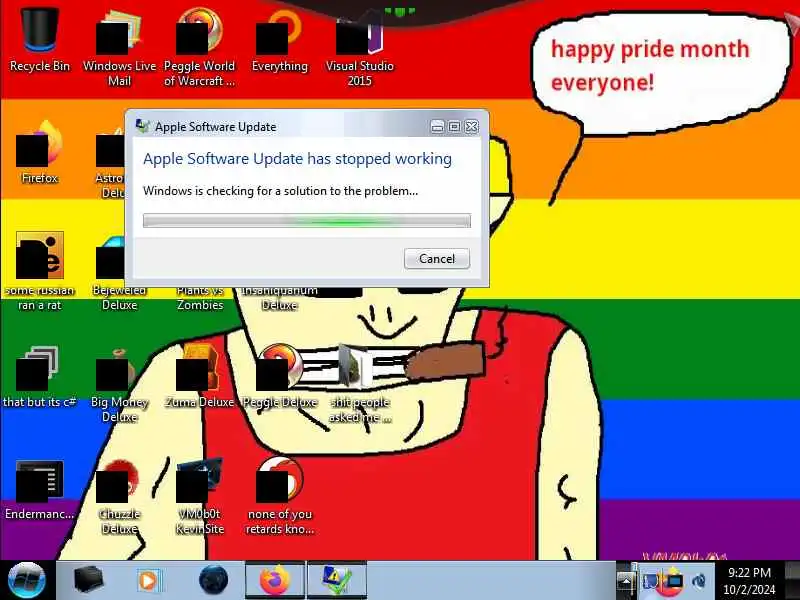
Task: Click the Apple Software Update title icon
Action: click(142, 126)
